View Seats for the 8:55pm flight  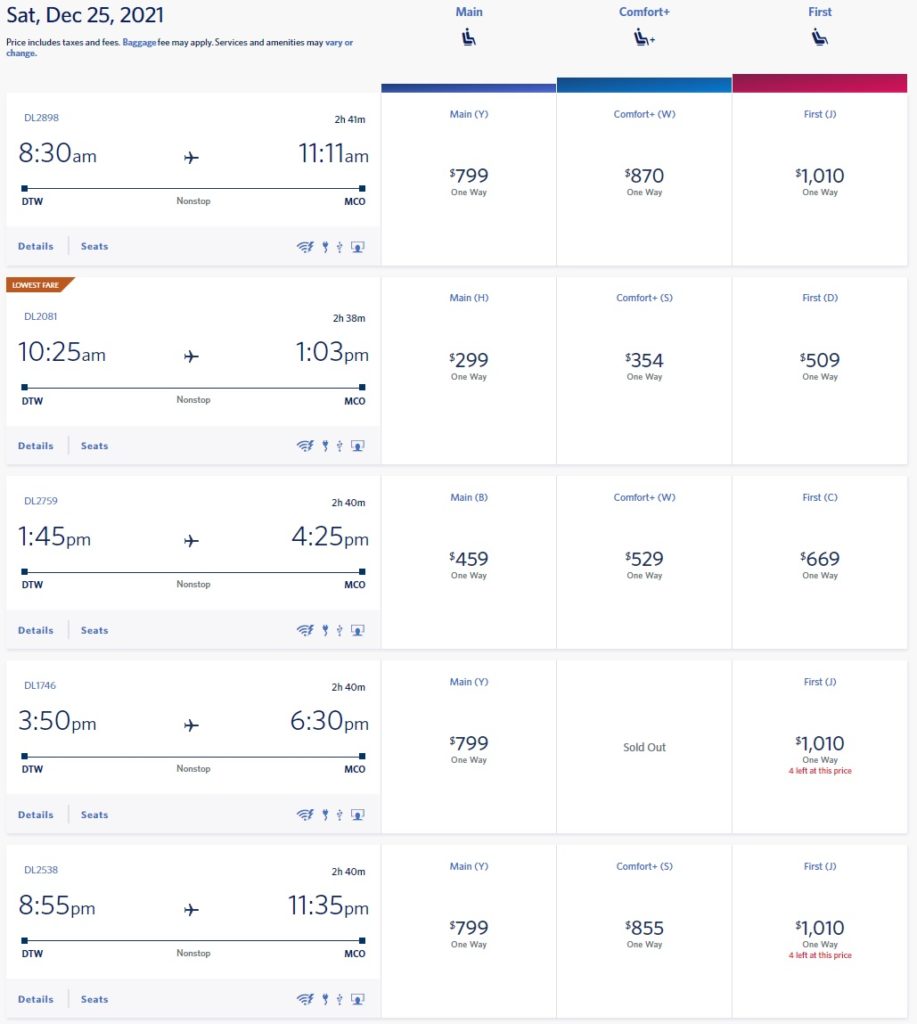(x=94, y=999)
